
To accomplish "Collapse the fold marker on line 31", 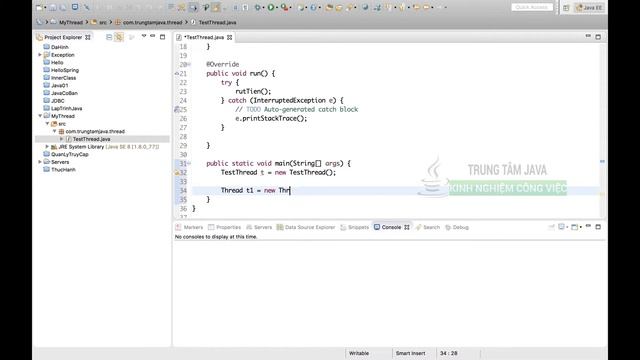I will (189, 163).
